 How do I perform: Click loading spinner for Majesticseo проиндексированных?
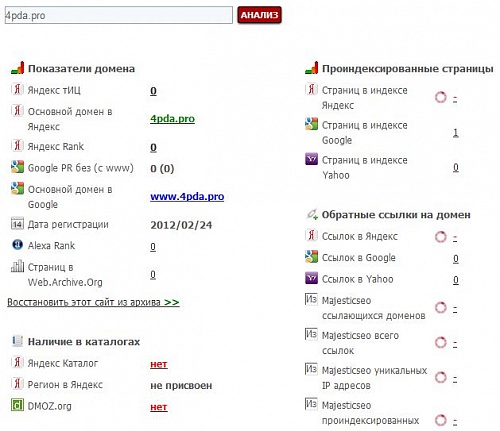[x=441, y=420]
